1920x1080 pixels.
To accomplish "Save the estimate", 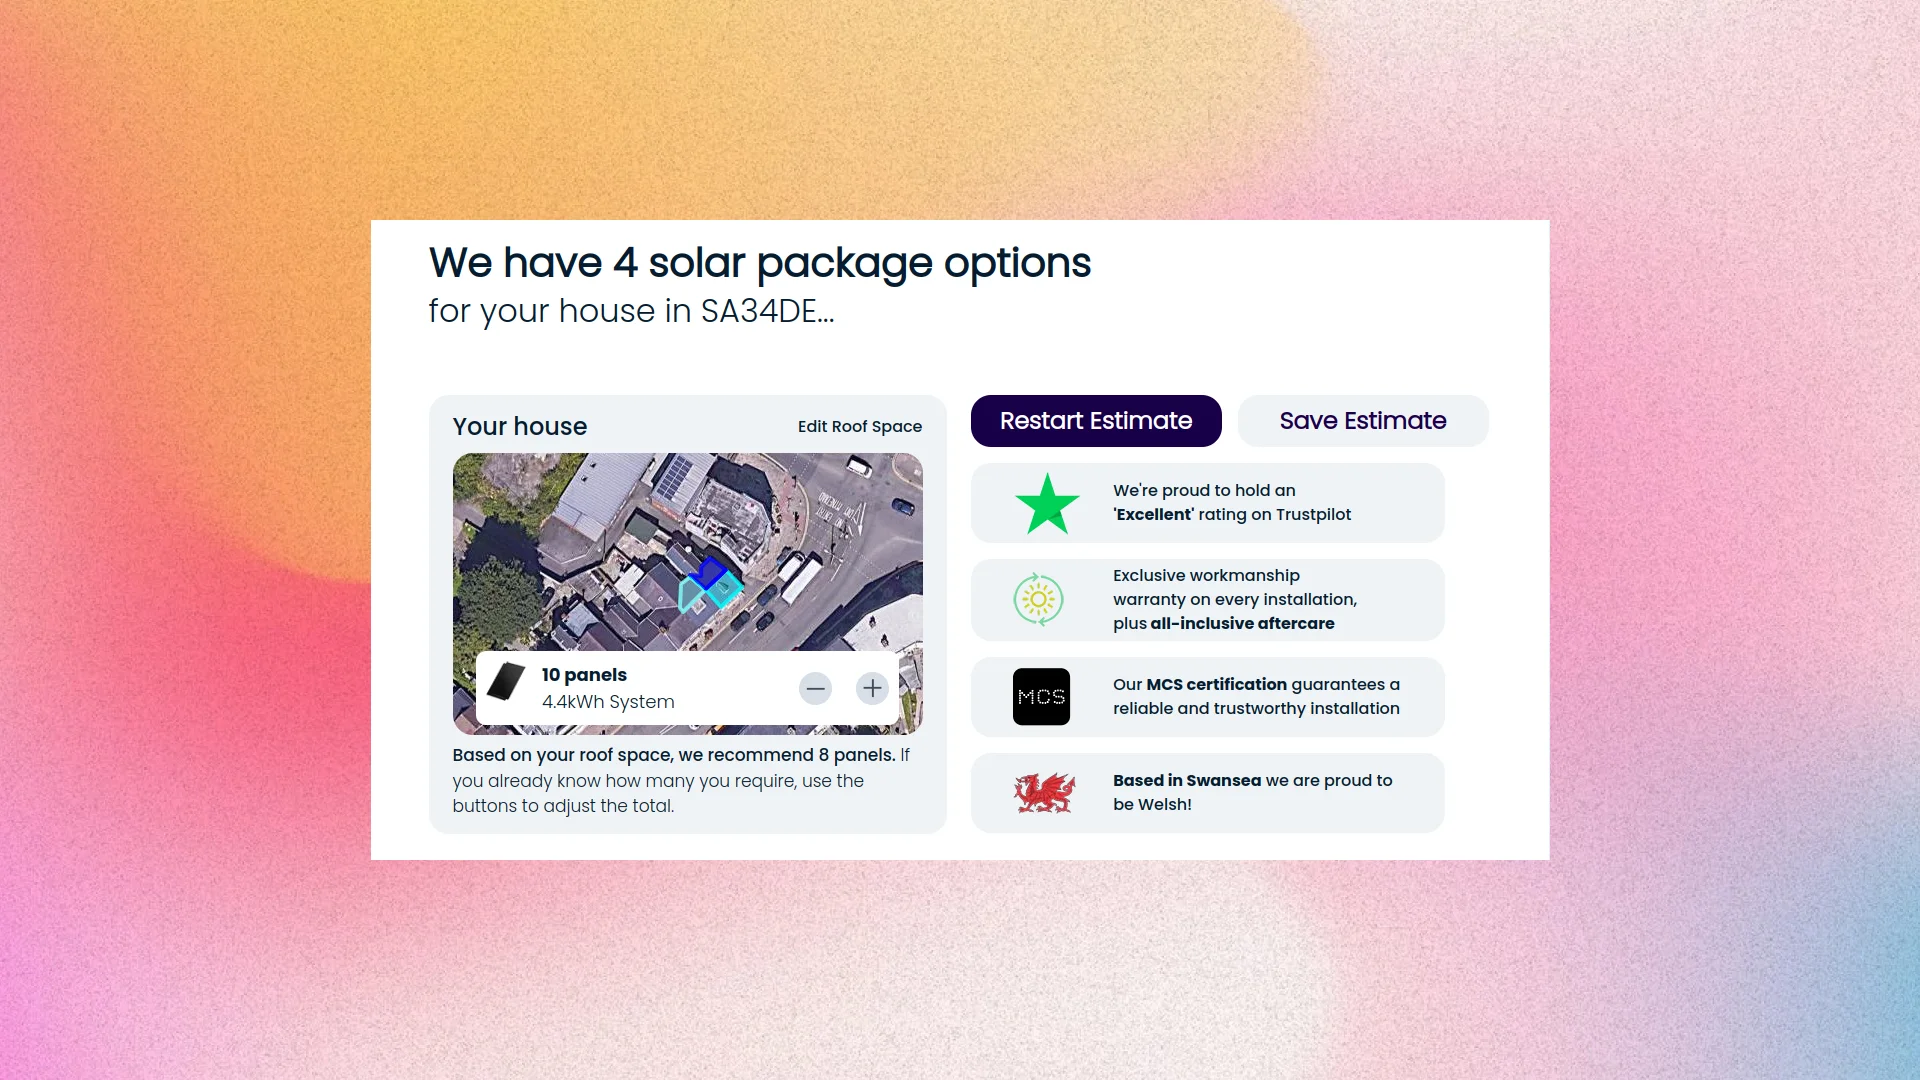I will 1362,421.
